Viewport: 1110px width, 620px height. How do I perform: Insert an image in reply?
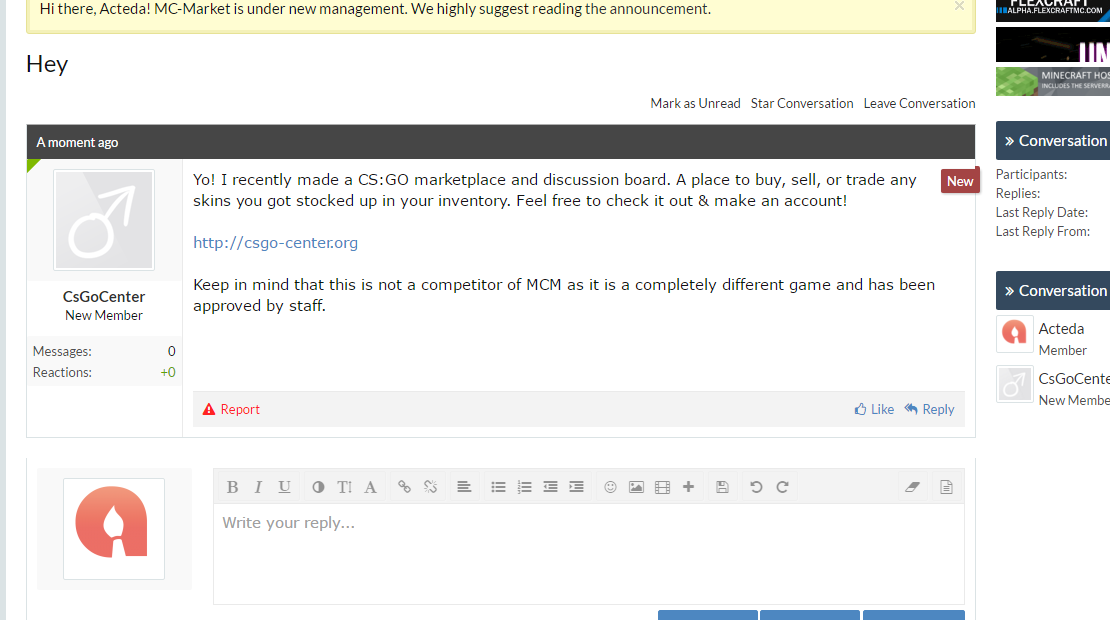(x=636, y=487)
